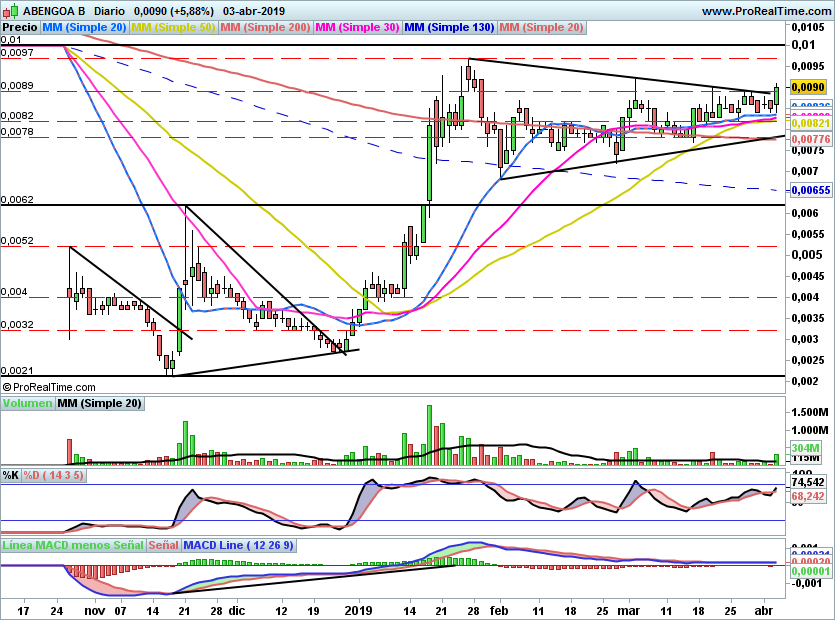Open the blue MM (Simple 20) label

[84, 27]
